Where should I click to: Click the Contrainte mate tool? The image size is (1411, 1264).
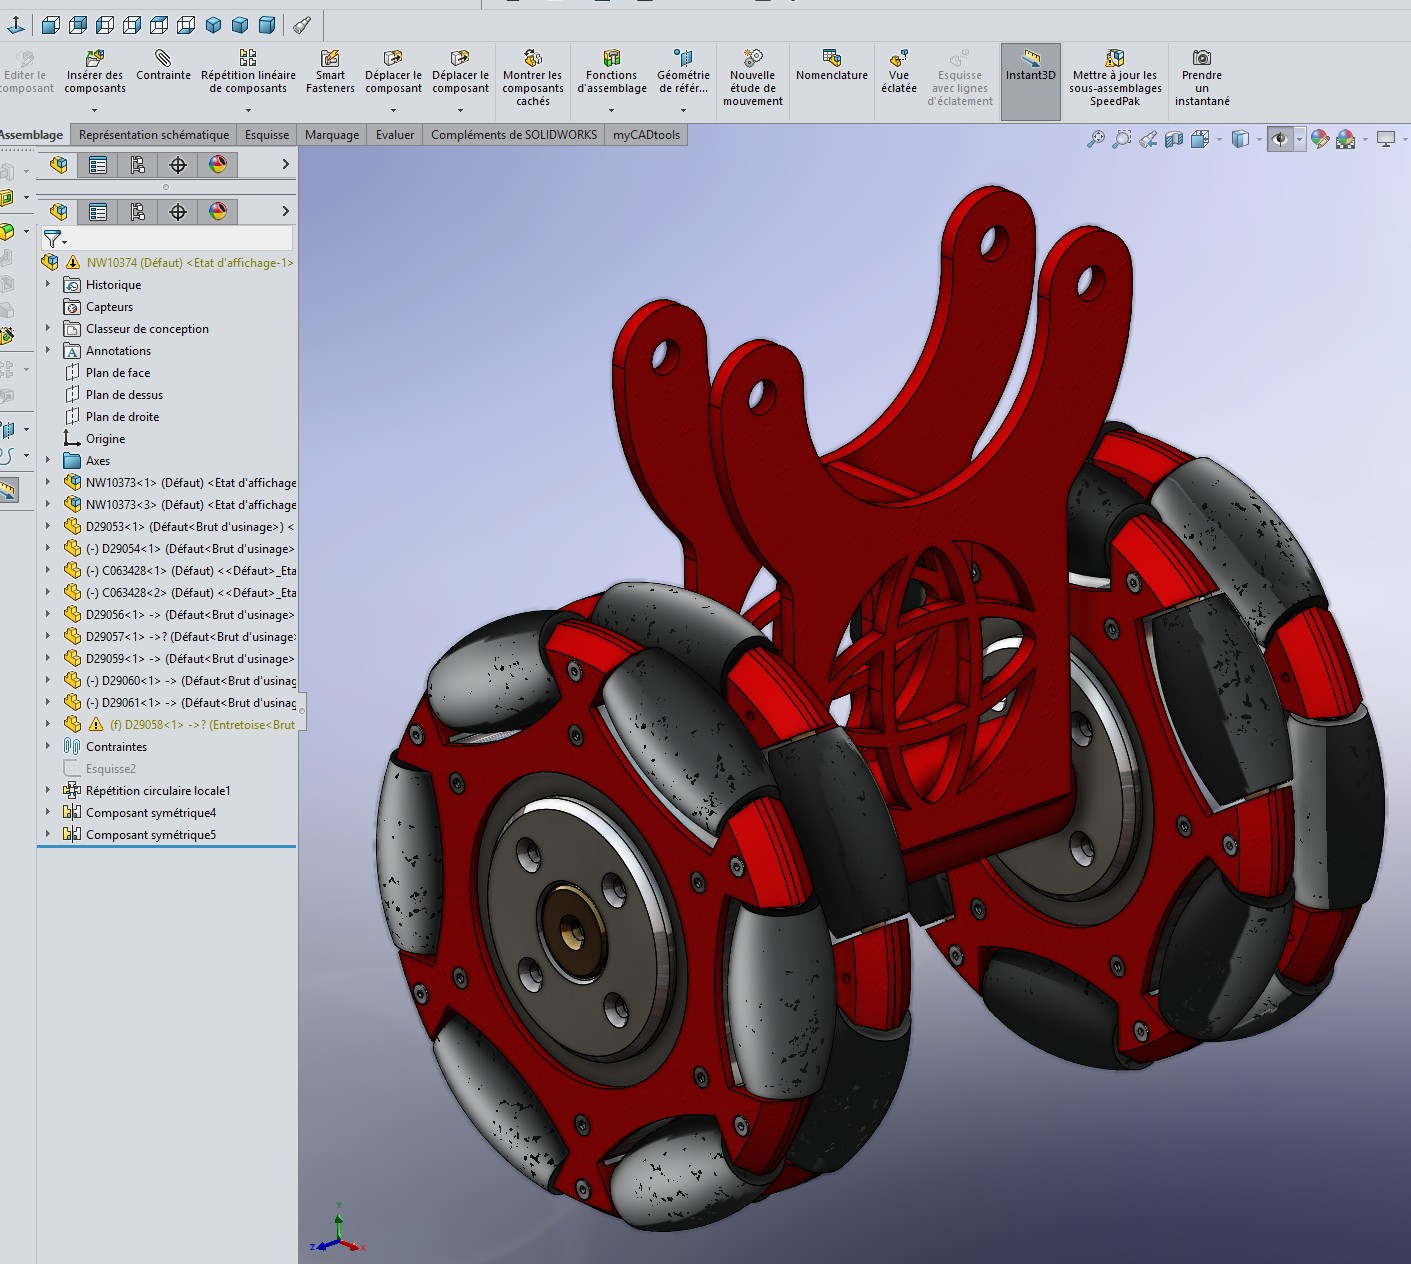click(x=163, y=66)
